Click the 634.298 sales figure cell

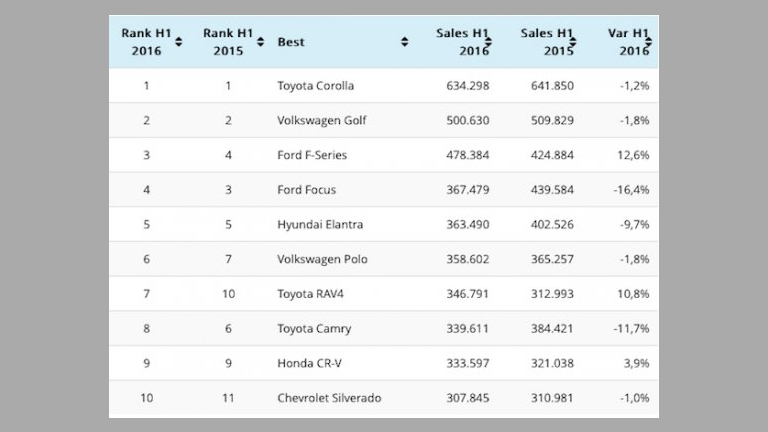coord(468,86)
